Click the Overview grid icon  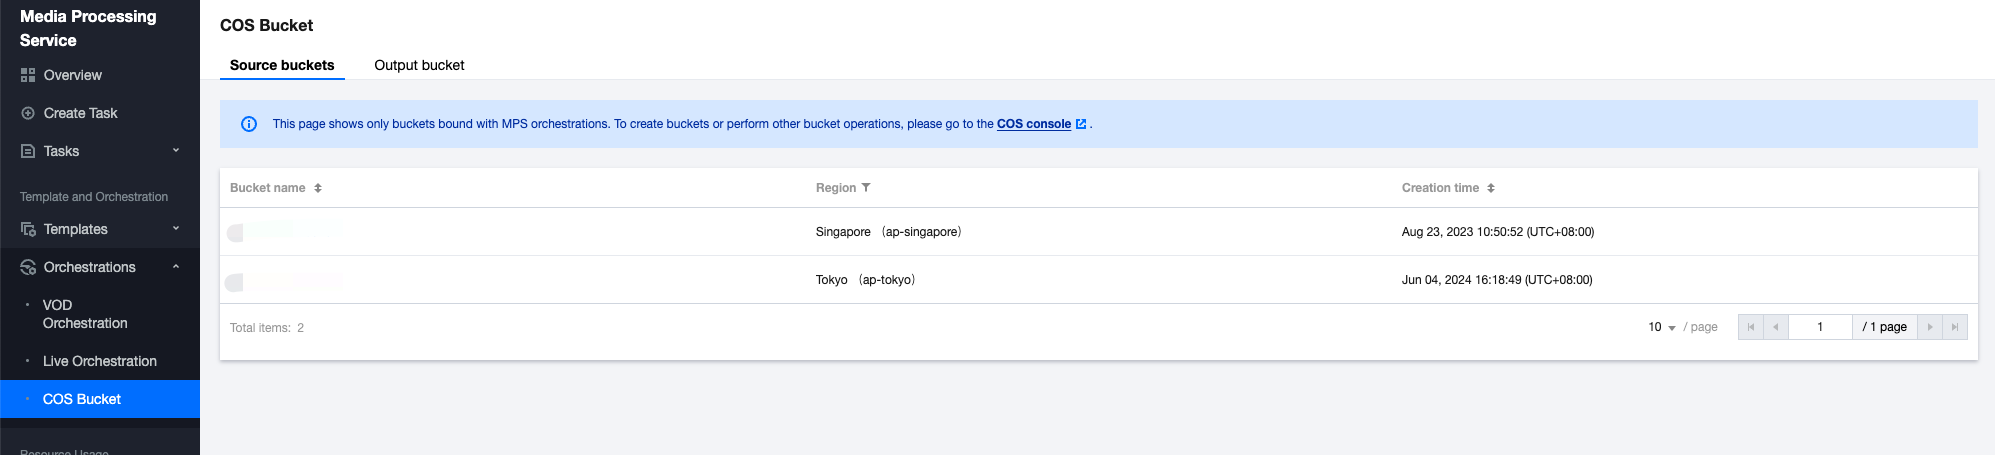point(28,75)
